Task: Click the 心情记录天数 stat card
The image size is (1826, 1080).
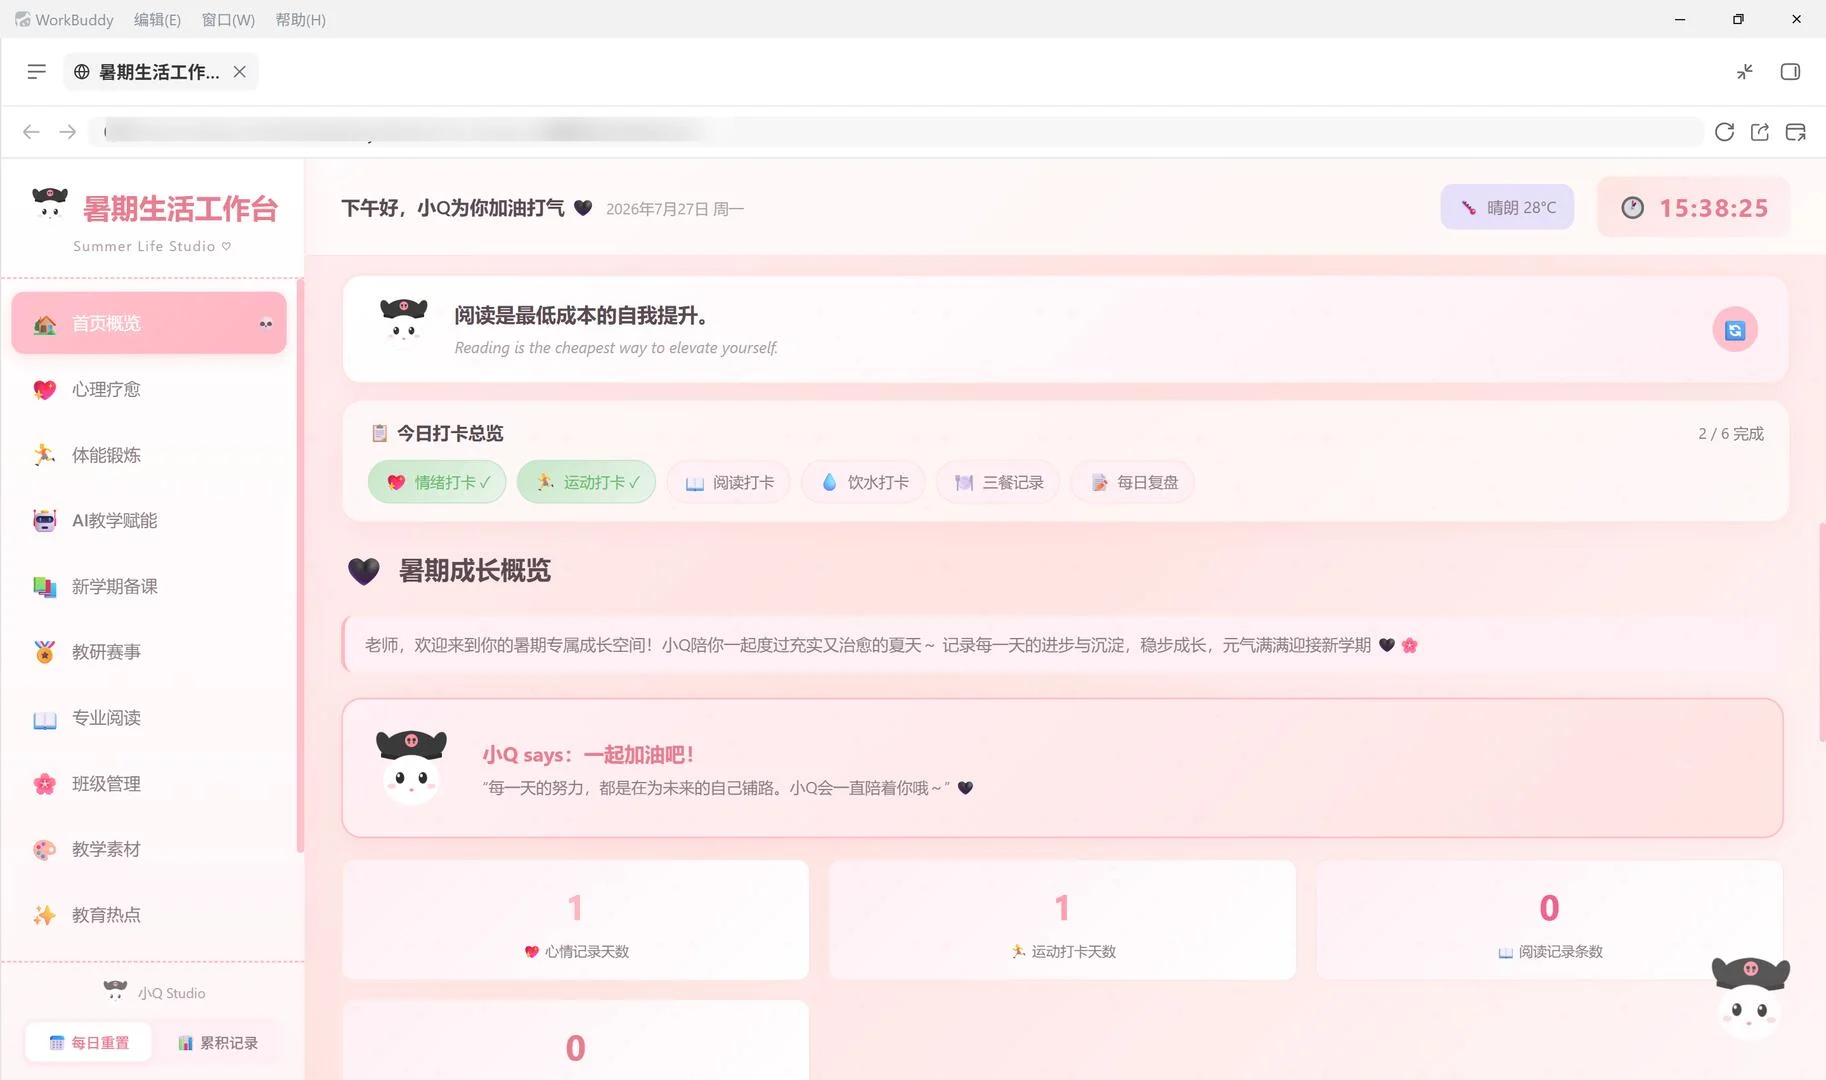Action: coord(575,920)
